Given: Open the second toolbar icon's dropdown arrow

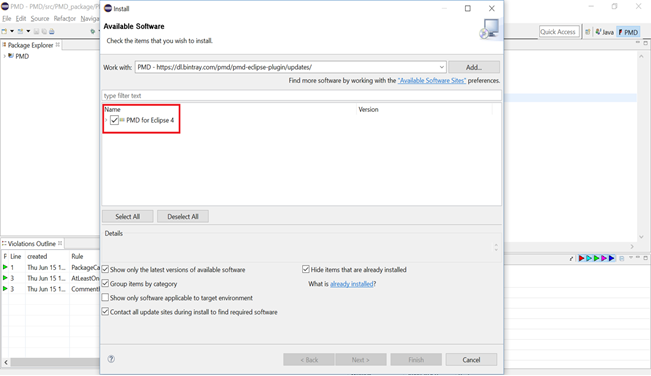Looking at the screenshot, I should [x=28, y=31].
